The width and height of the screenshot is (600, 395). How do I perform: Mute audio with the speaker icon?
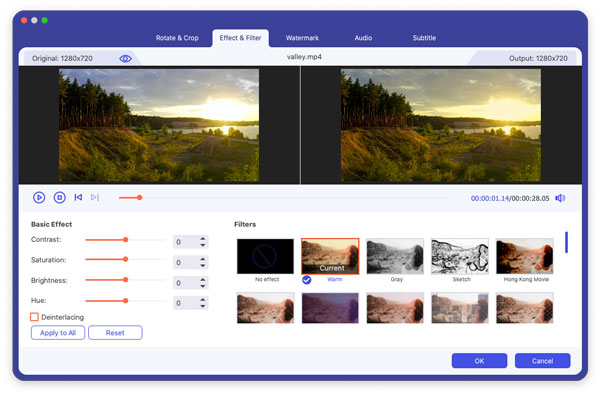coord(560,198)
